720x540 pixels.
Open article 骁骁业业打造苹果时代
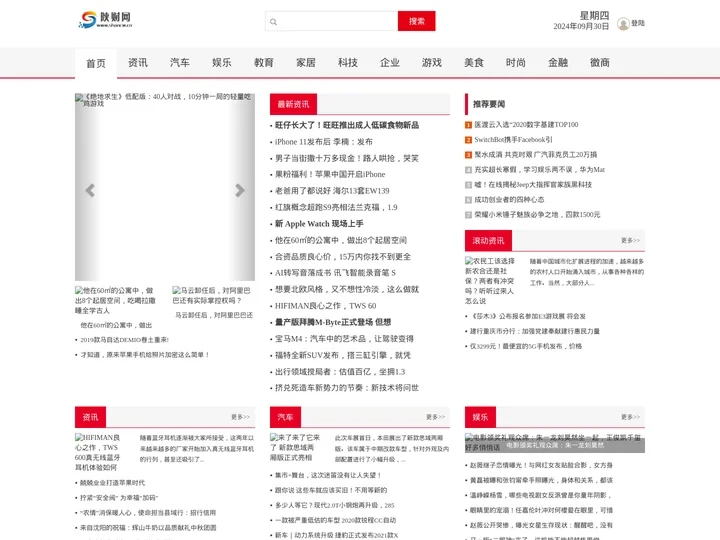tap(112, 483)
